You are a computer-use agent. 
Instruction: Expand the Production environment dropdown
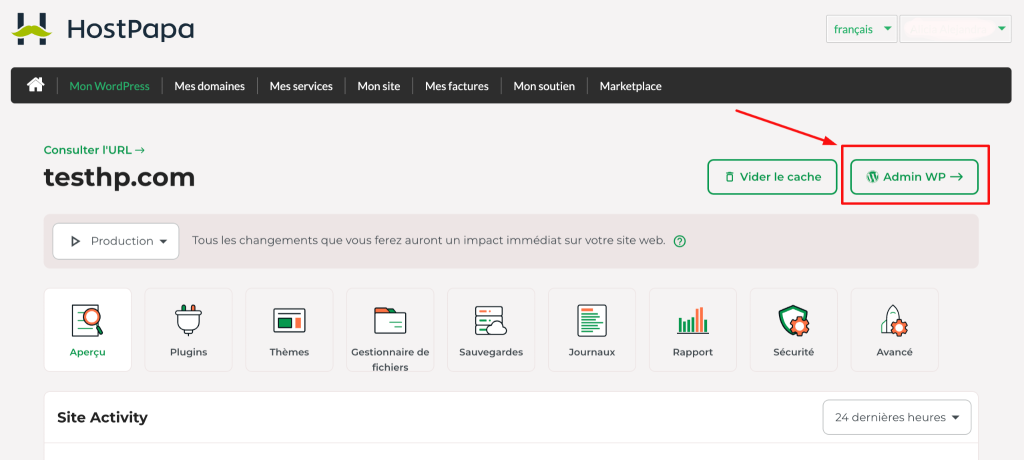(116, 241)
